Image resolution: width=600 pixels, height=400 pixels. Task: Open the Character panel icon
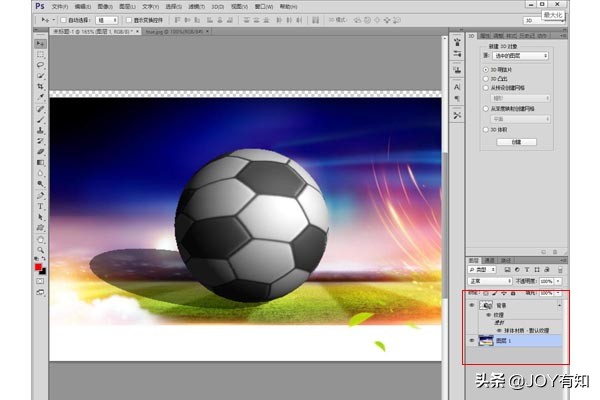(457, 87)
